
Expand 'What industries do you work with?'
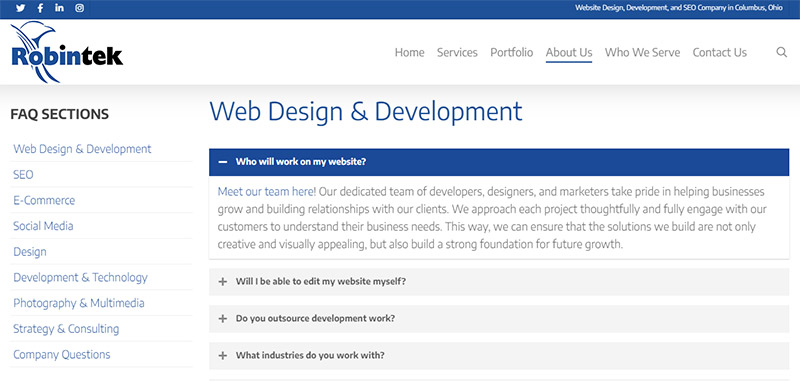click(x=499, y=355)
